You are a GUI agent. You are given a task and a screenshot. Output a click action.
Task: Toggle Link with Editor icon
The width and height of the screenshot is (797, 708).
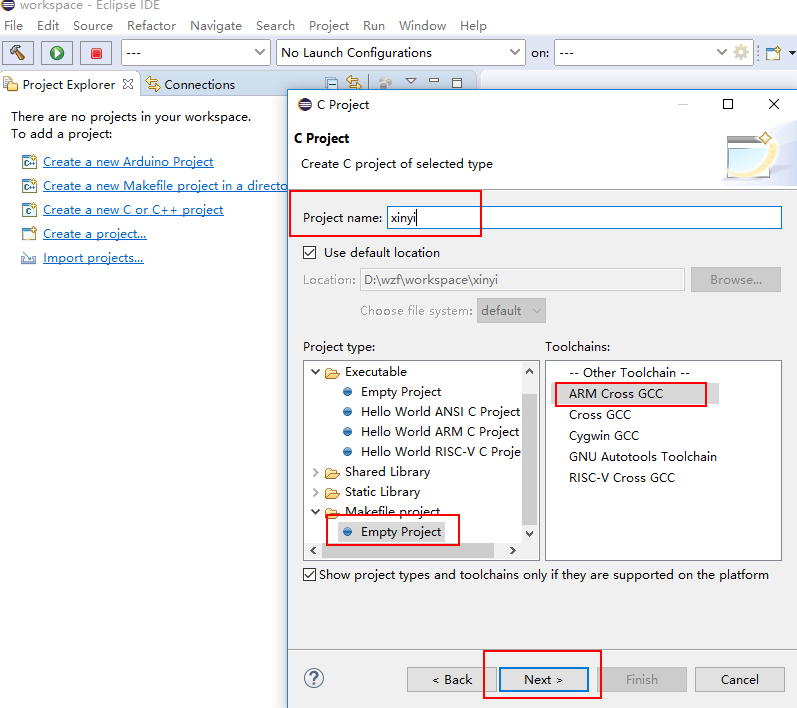point(354,82)
